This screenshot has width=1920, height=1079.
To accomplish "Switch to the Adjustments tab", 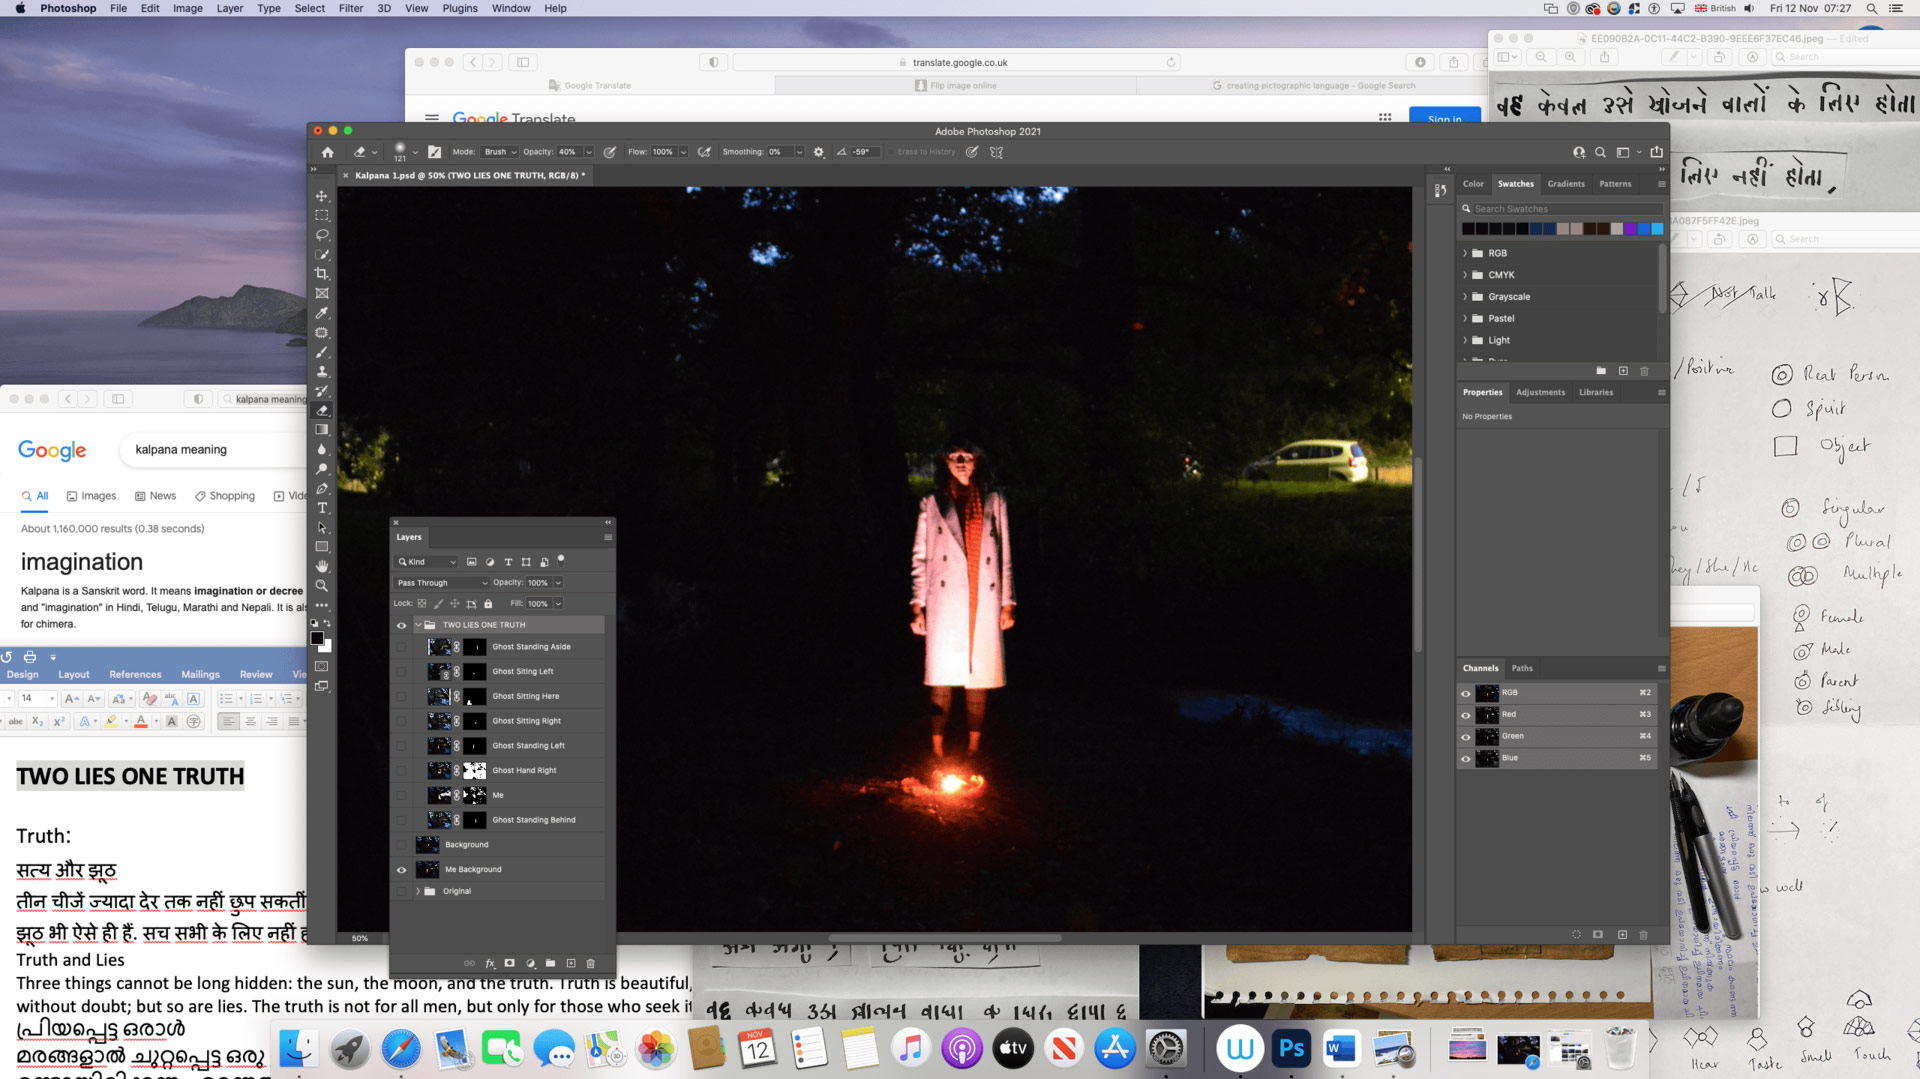I will pos(1540,392).
